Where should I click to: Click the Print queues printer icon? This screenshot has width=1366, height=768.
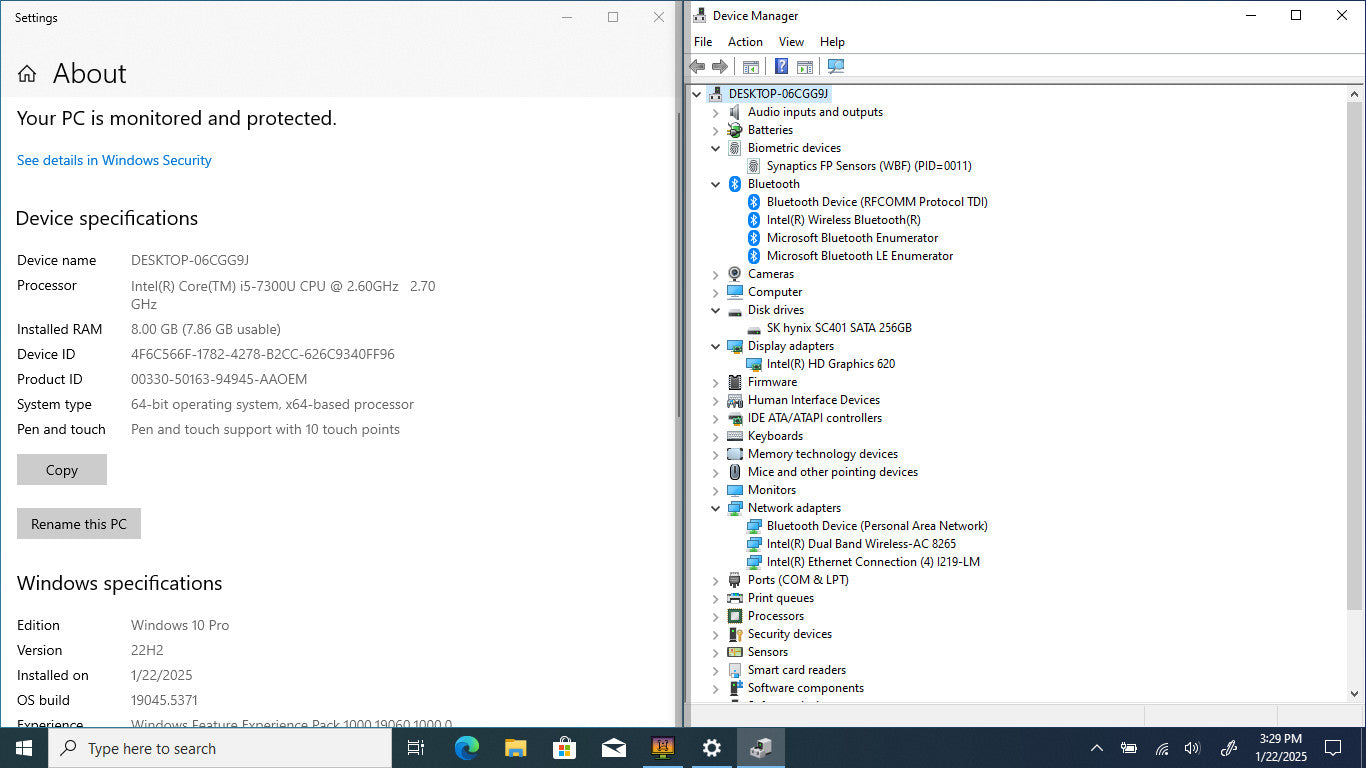point(735,598)
